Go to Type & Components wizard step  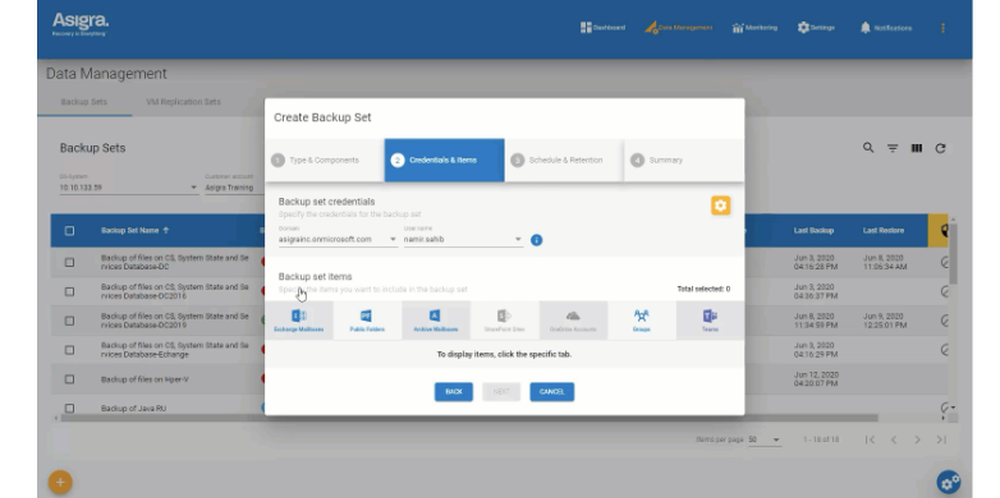click(324, 160)
